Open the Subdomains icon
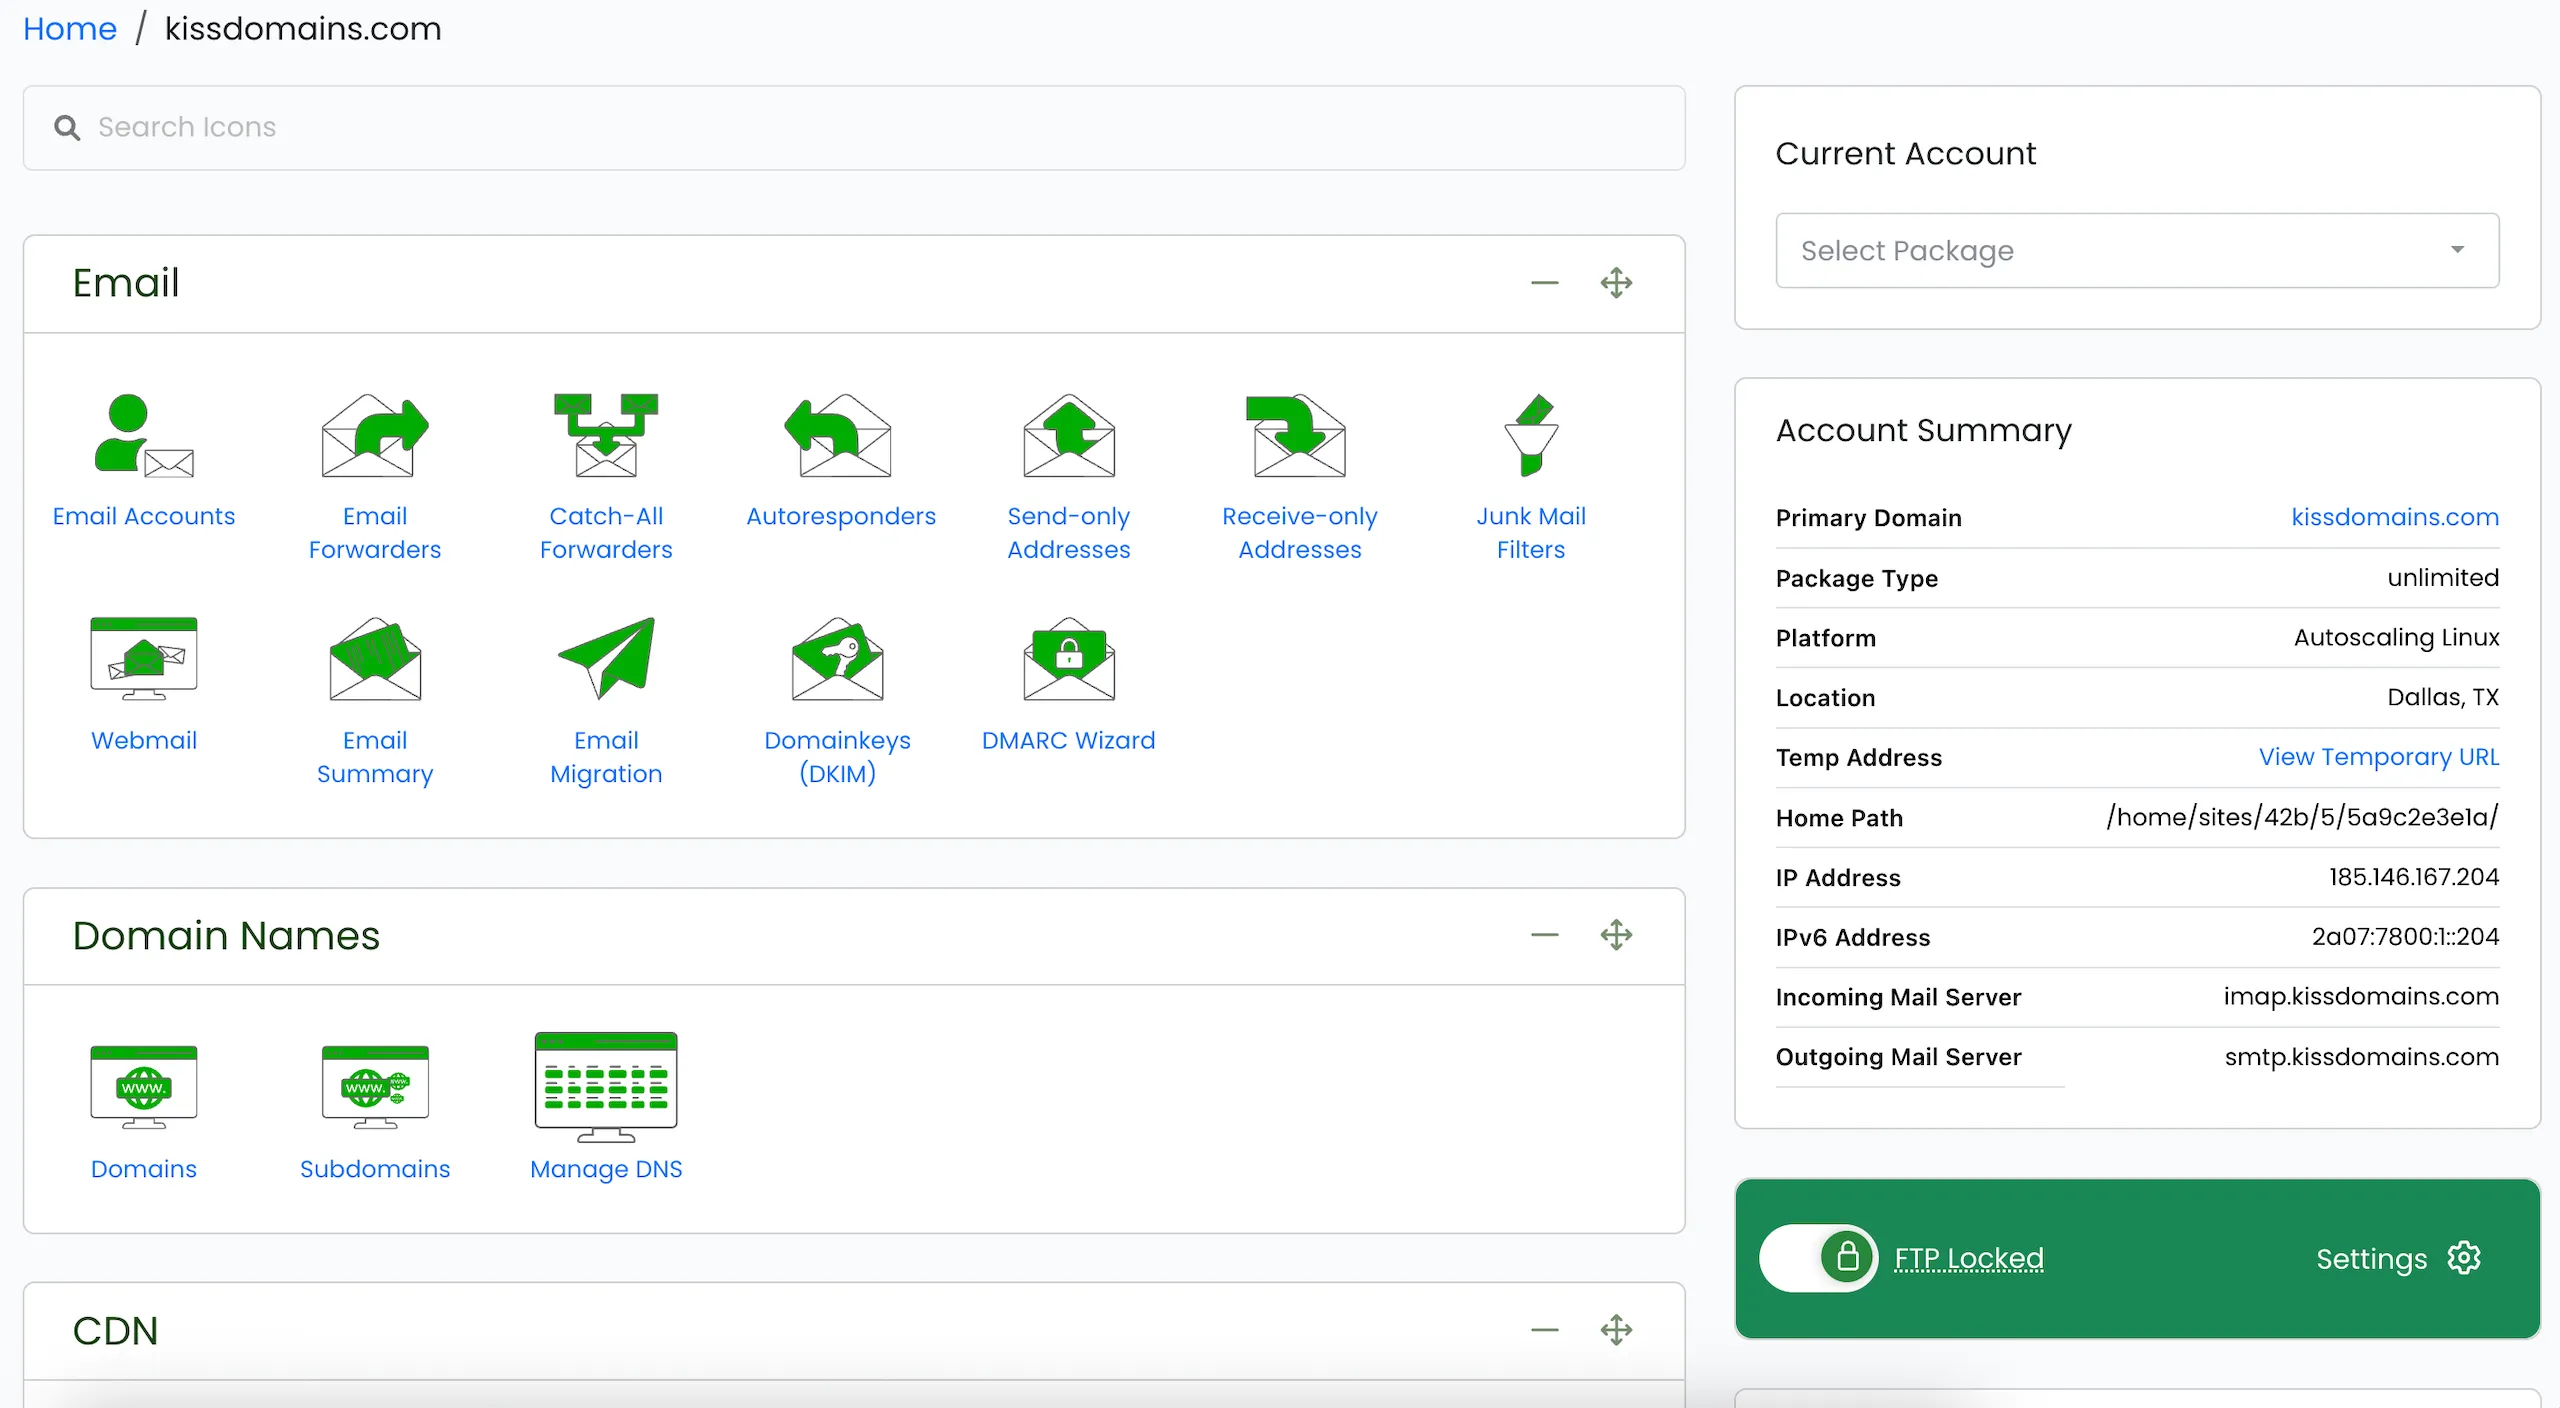The image size is (2560, 1408). tap(375, 1087)
